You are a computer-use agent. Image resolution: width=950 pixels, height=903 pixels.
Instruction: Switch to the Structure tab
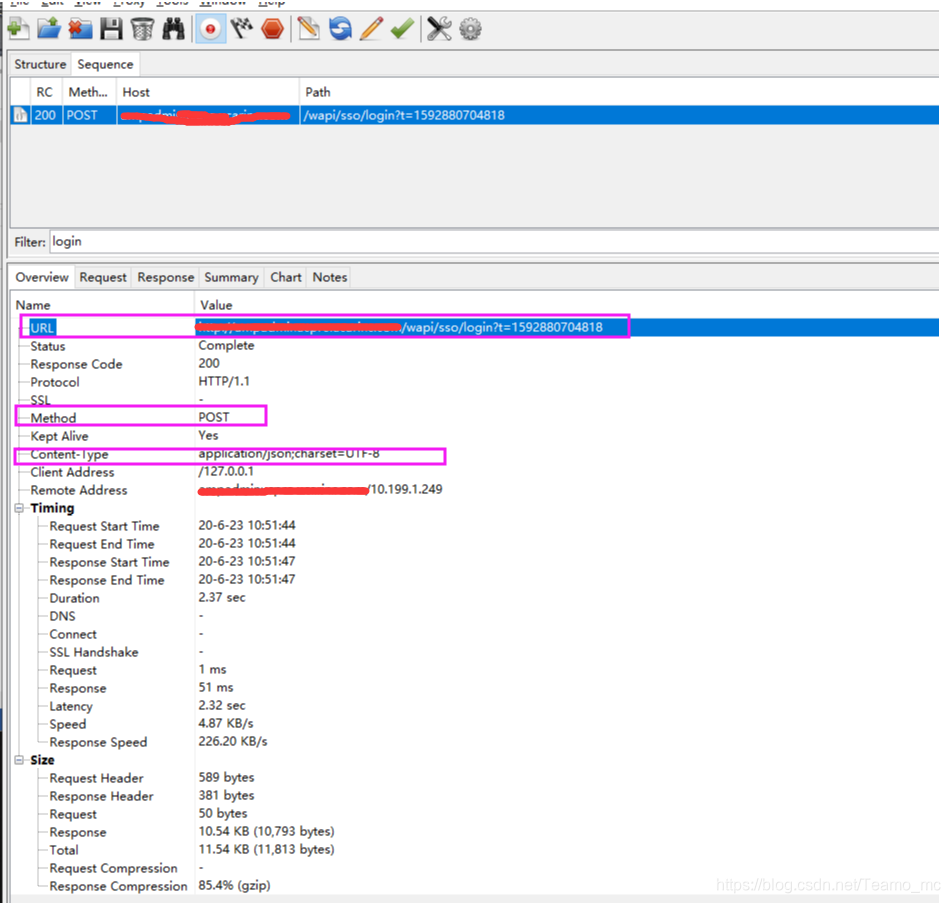[40, 64]
